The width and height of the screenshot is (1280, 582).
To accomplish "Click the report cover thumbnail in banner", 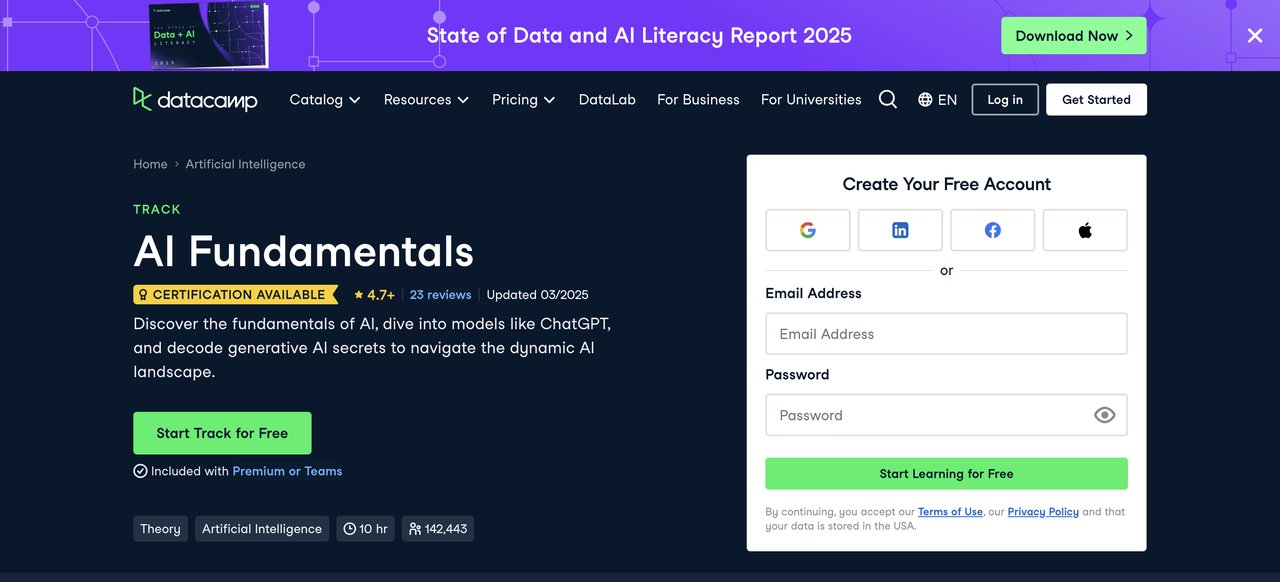I will (208, 35).
